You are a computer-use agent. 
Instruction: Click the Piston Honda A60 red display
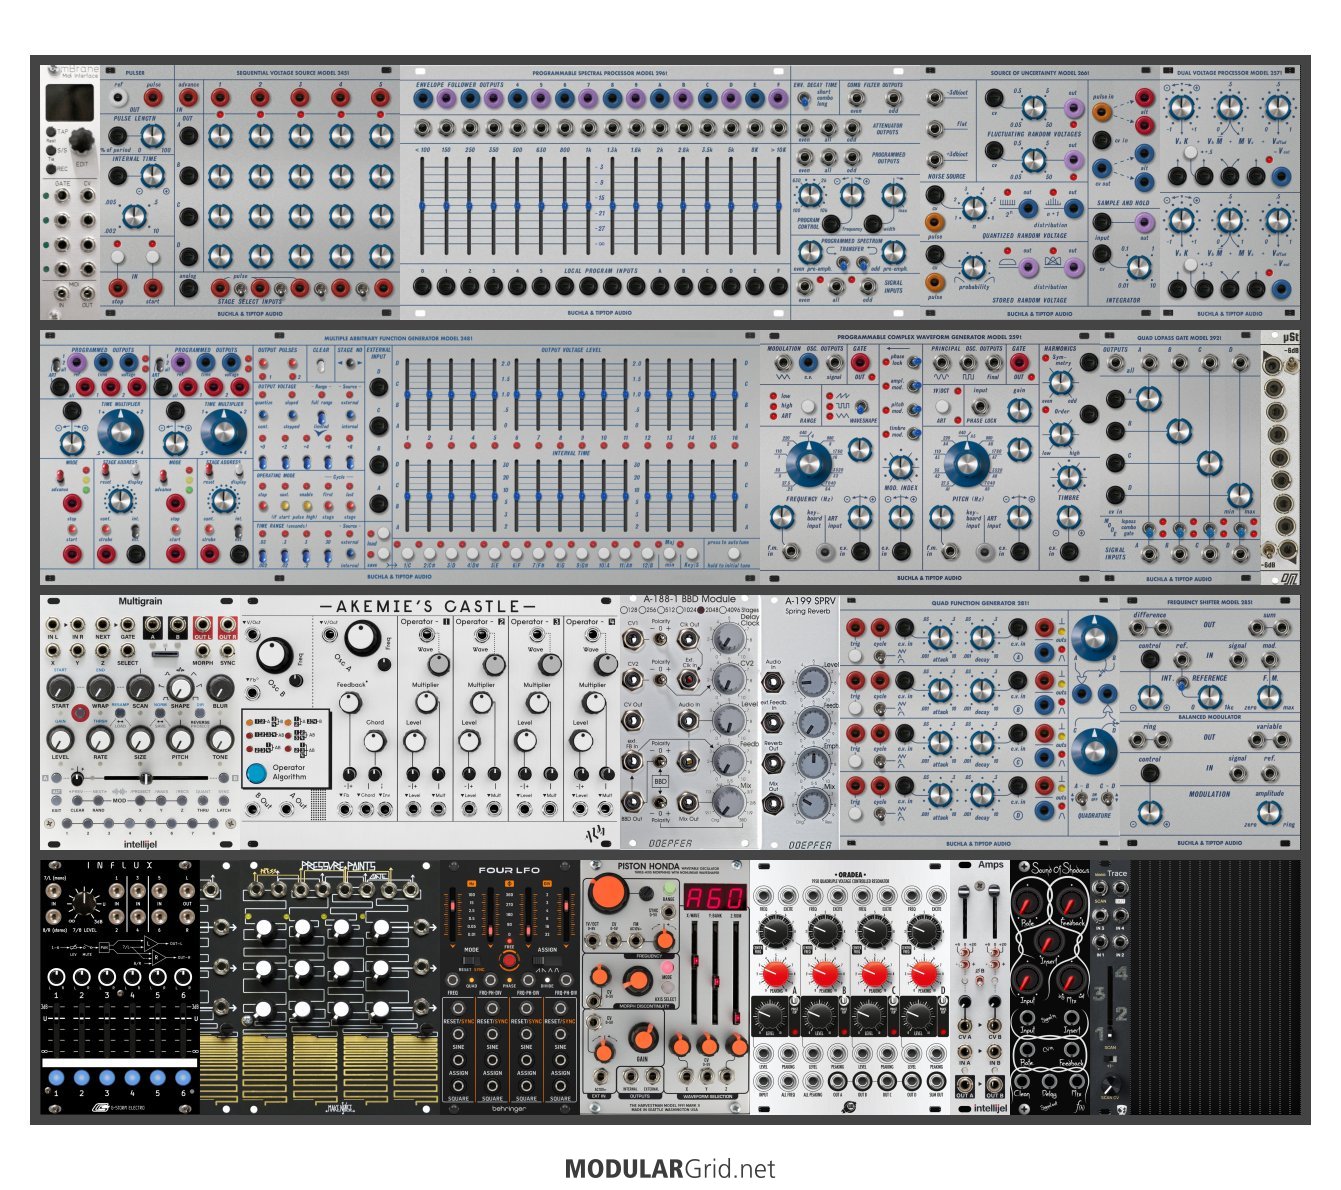coord(714,897)
